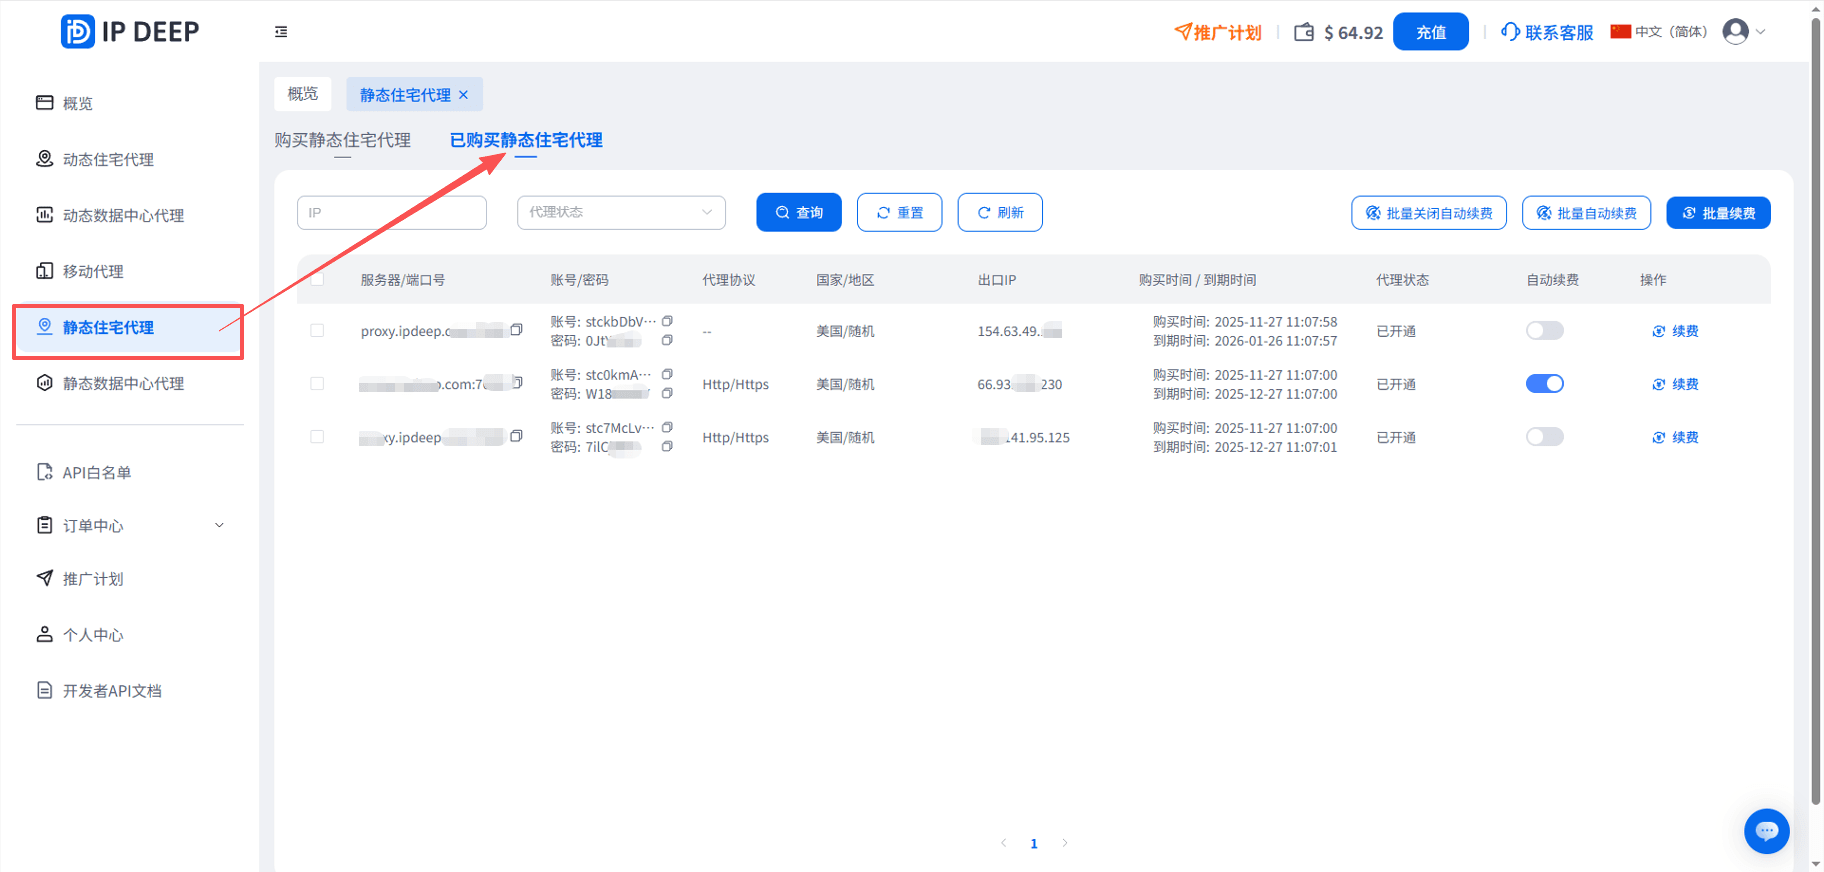Collapse sidebar with the menu fold icon
The width and height of the screenshot is (1824, 872).
click(x=281, y=32)
